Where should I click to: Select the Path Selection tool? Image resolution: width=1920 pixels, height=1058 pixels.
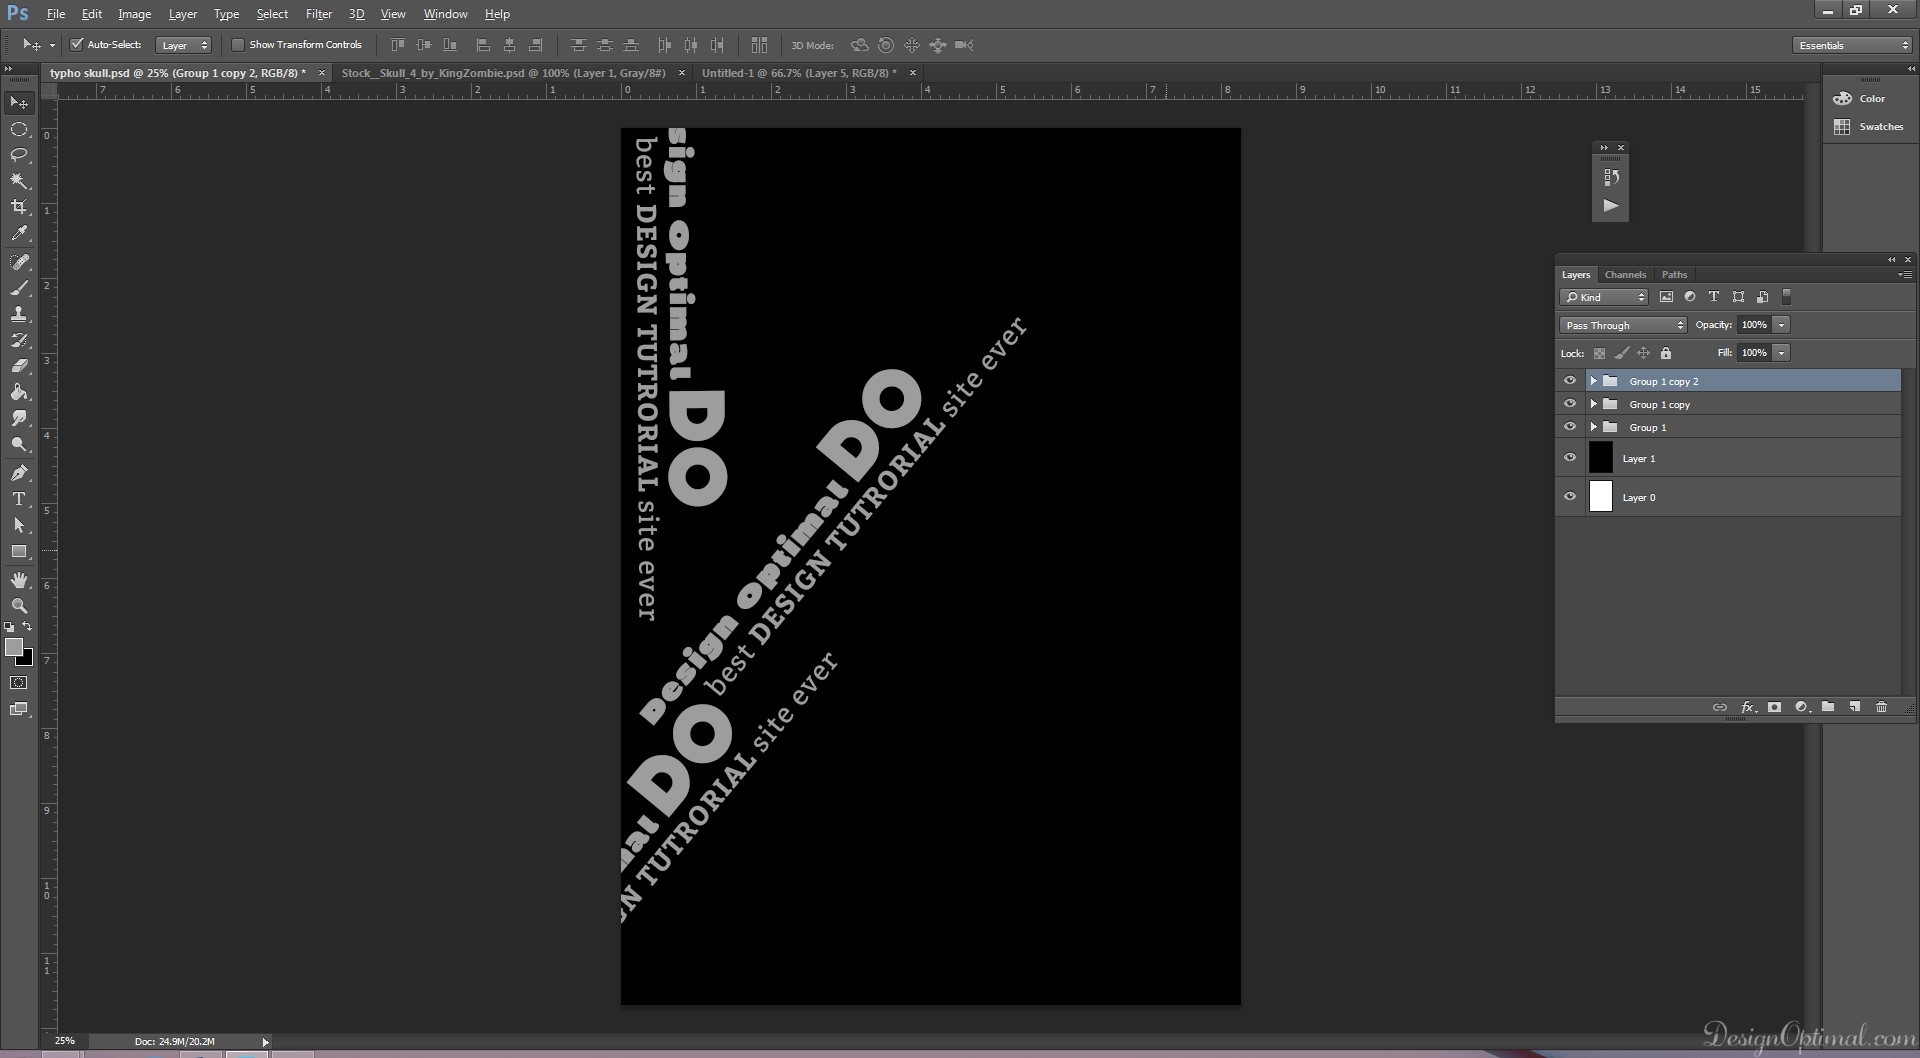(x=19, y=525)
